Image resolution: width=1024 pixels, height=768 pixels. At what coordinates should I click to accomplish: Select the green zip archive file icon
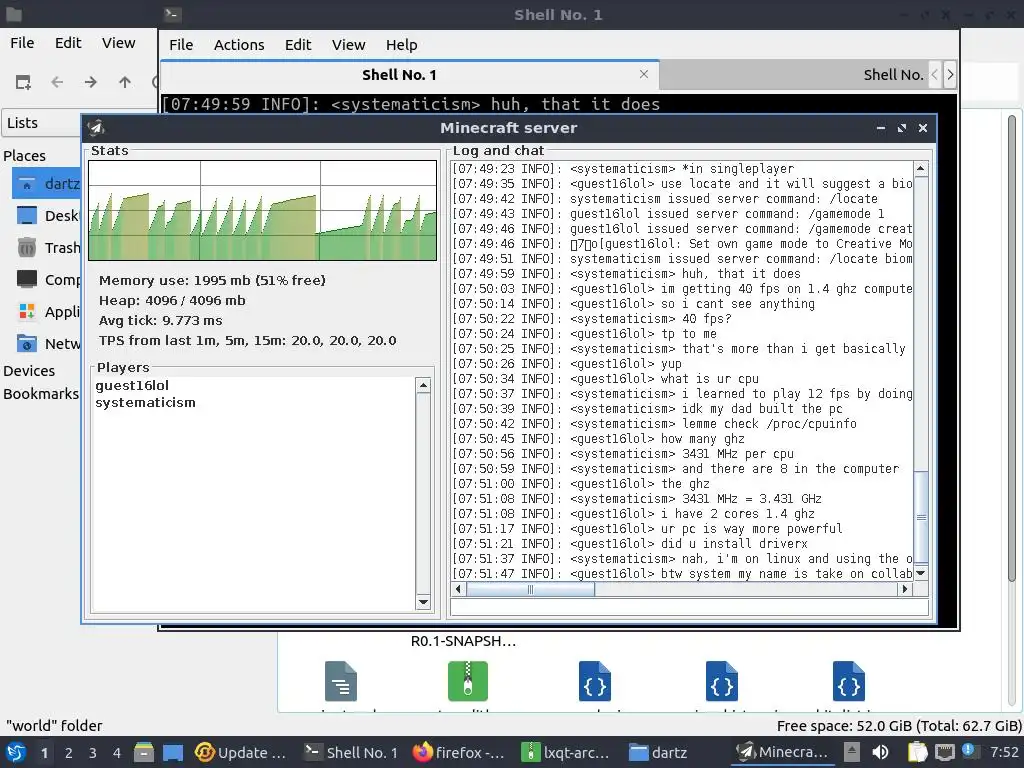pyautogui.click(x=468, y=681)
